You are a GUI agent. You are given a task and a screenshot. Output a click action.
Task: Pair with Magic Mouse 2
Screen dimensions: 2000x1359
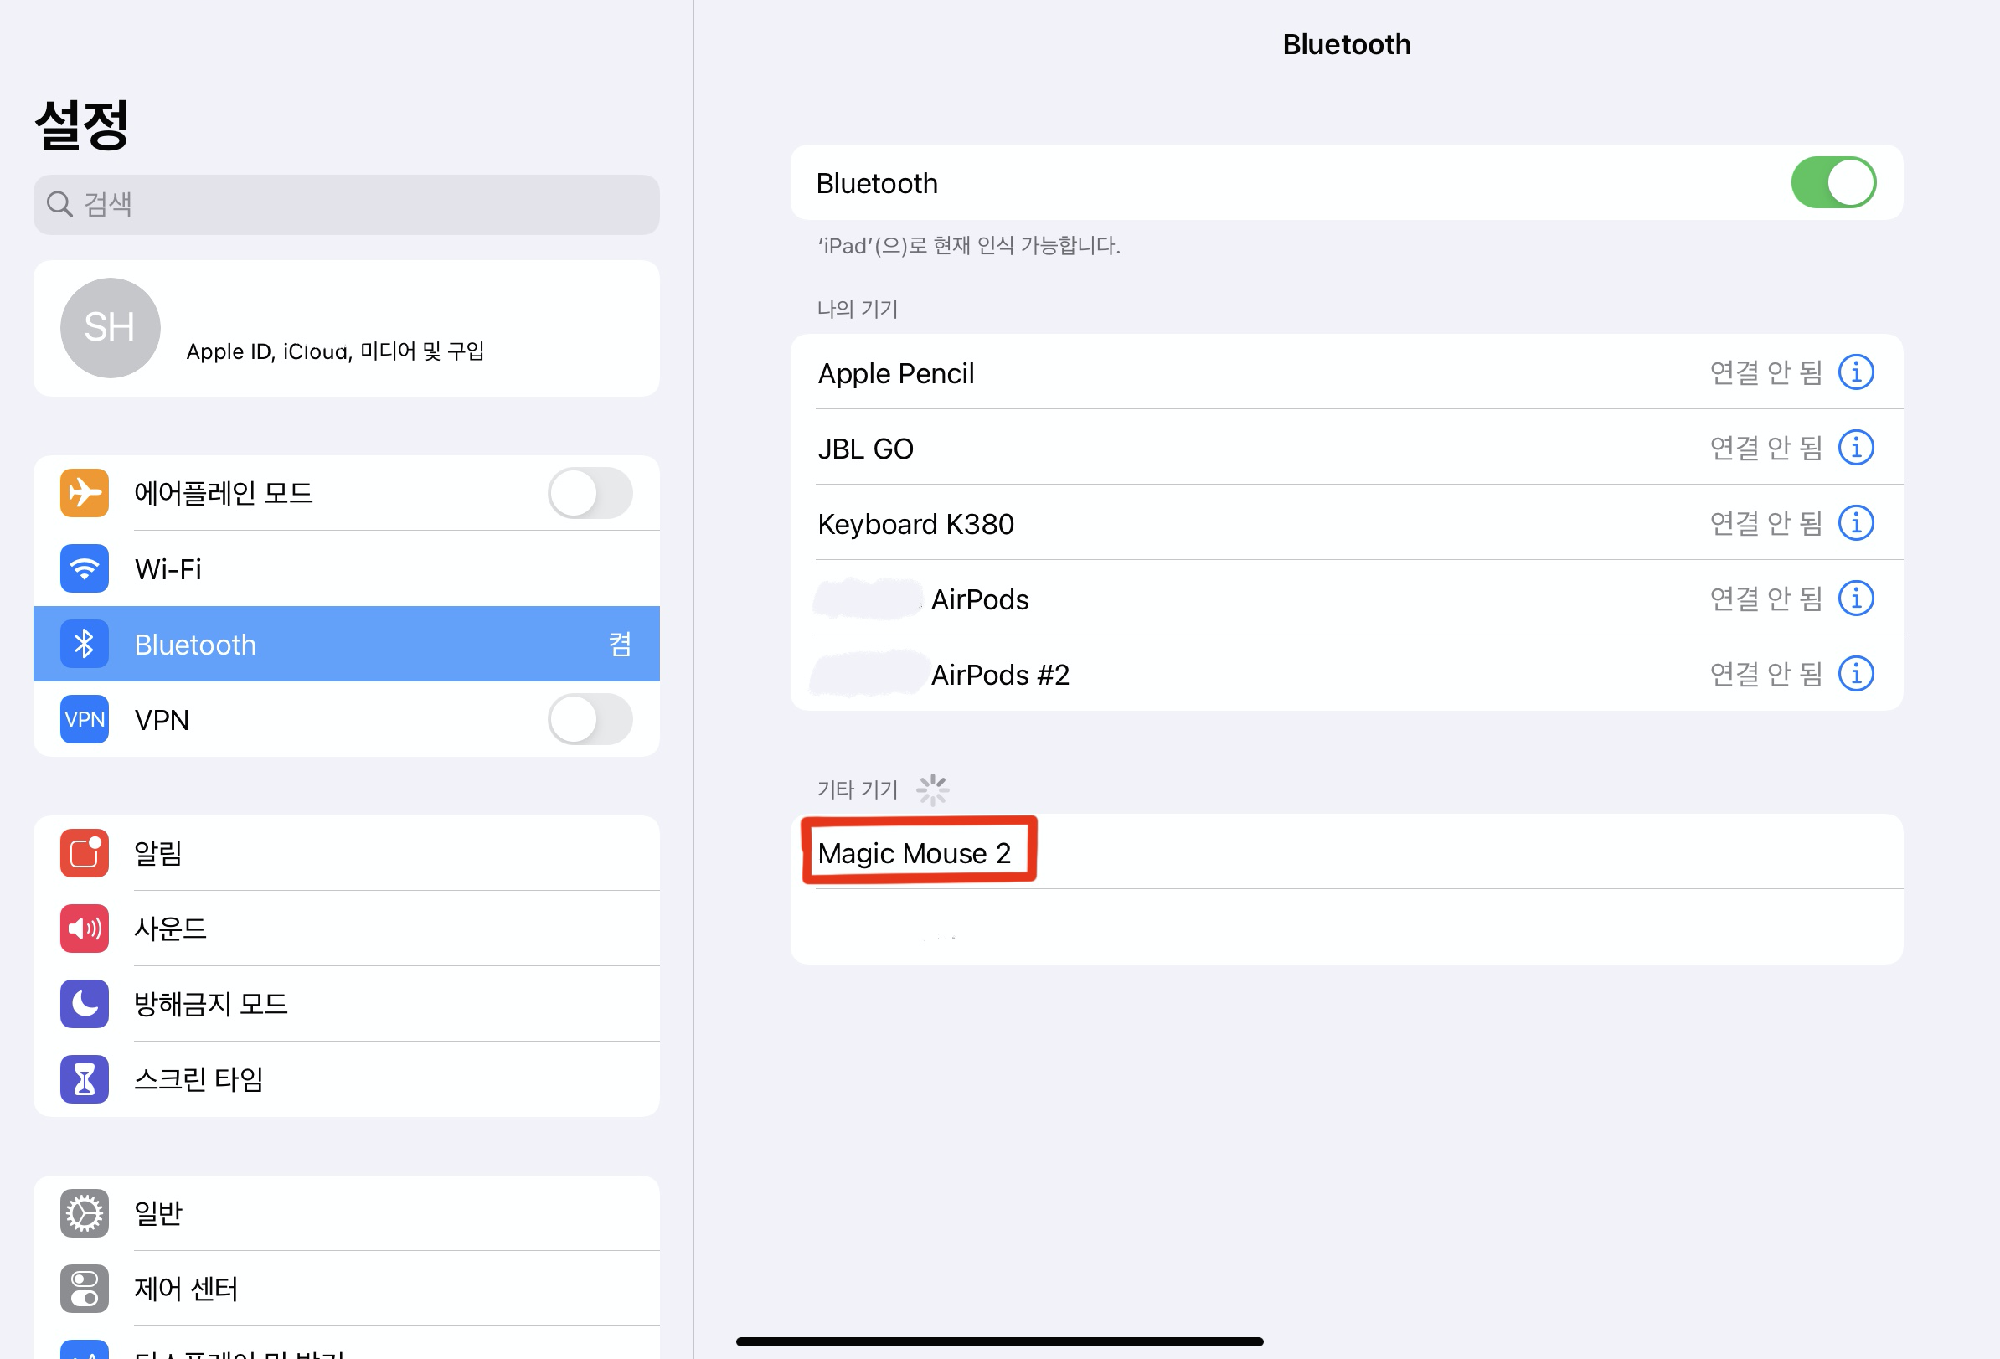(914, 853)
